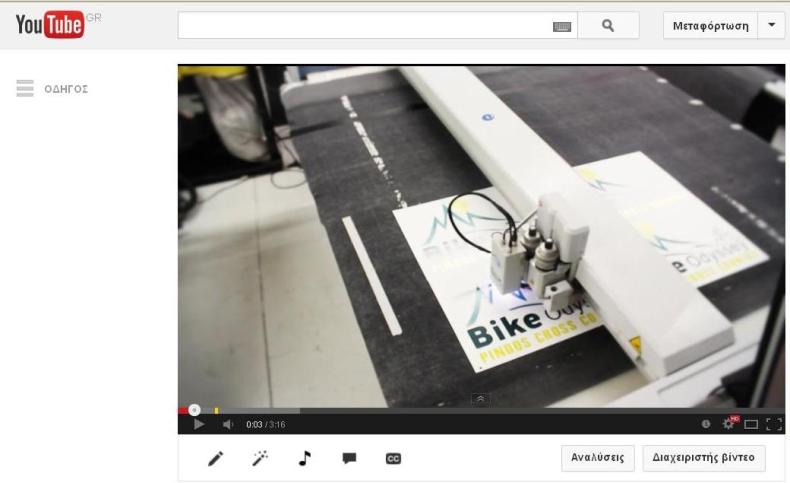790x483 pixels.
Task: Click the Διαχειριστής βίντεο button
Action: point(704,457)
